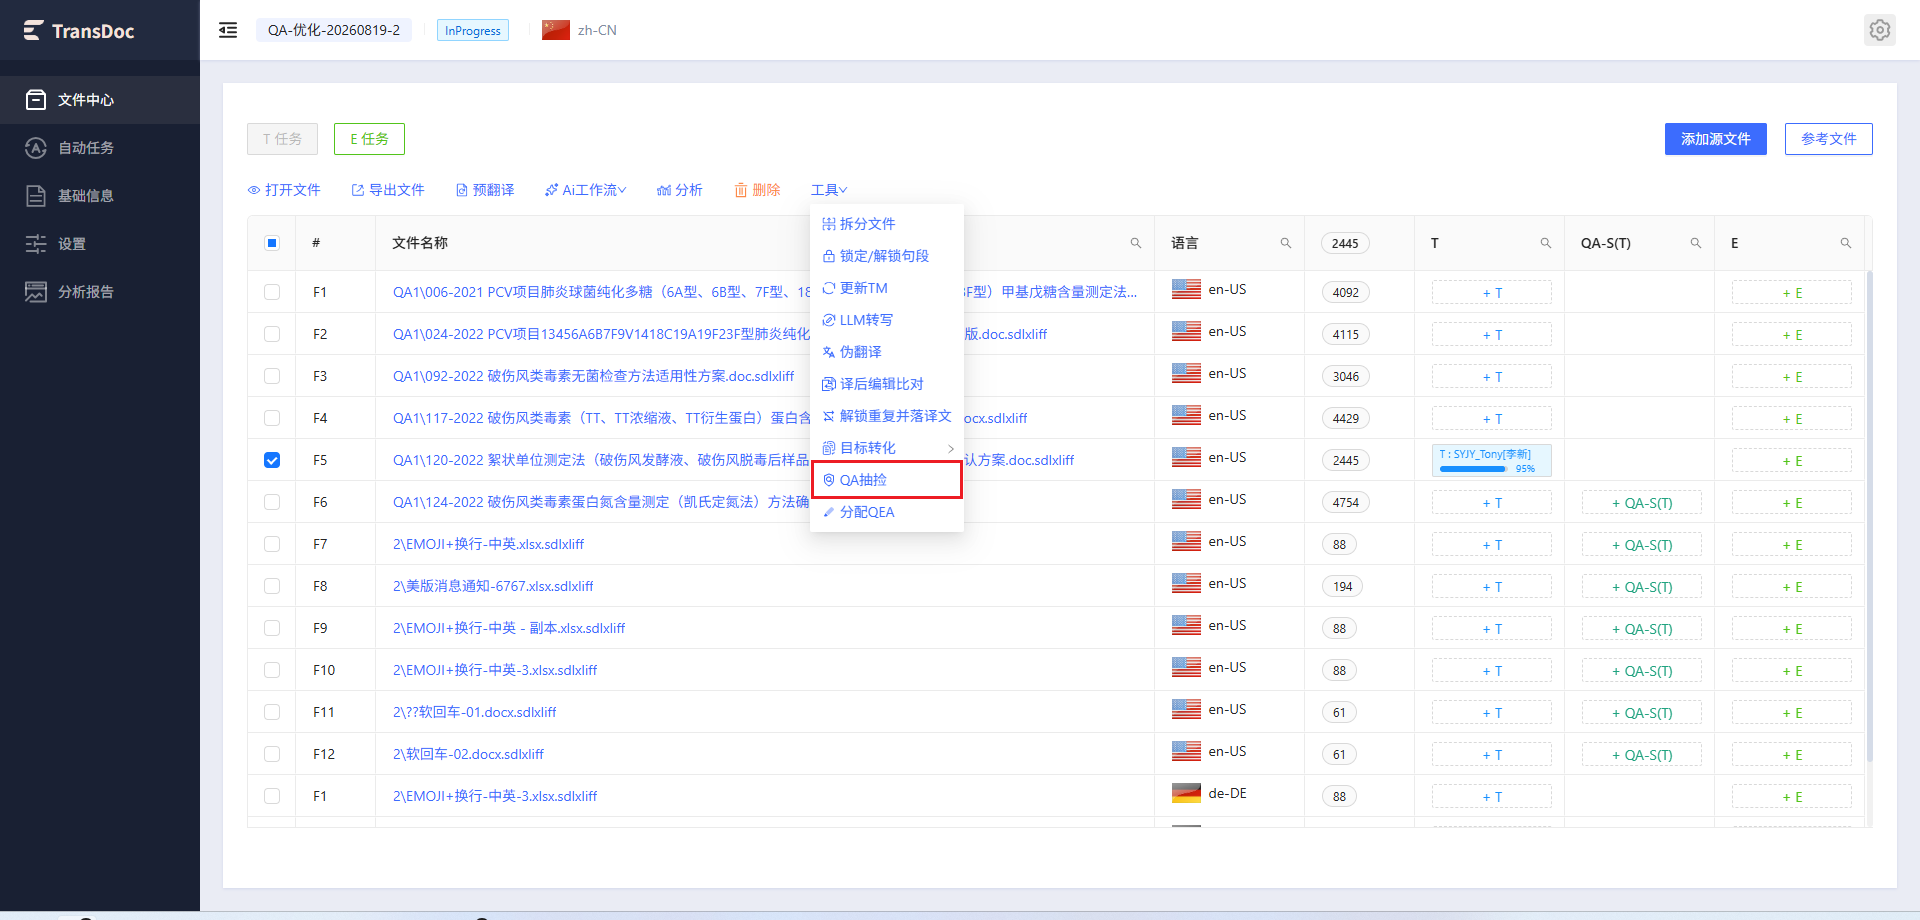Check the checkbox for row F1 en-US
This screenshot has width=1920, height=920.
click(x=272, y=292)
